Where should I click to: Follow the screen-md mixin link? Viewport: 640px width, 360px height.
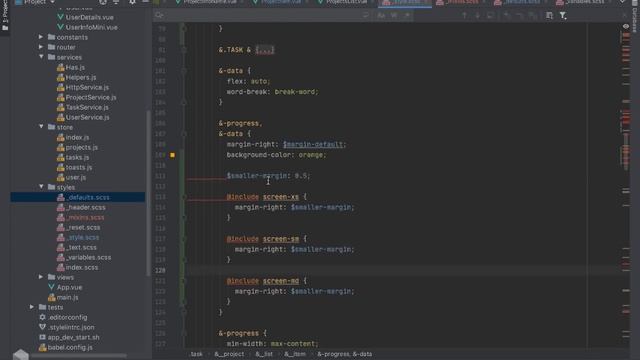[x=281, y=281]
